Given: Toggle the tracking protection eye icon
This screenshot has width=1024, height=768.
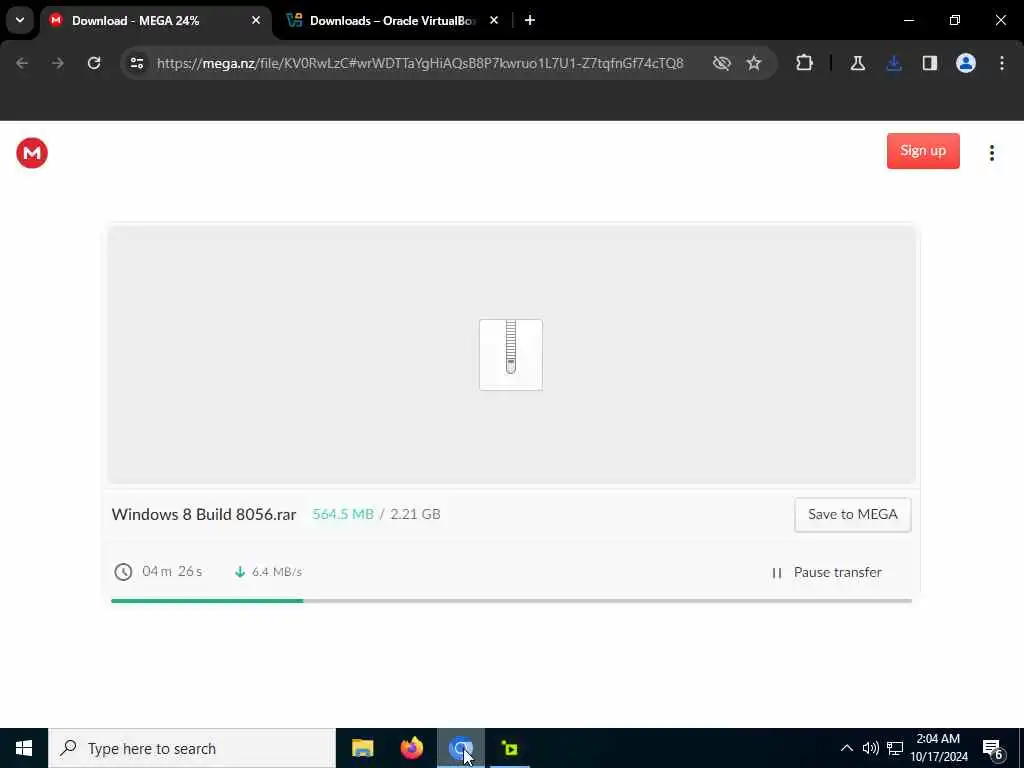Looking at the screenshot, I should (x=722, y=63).
